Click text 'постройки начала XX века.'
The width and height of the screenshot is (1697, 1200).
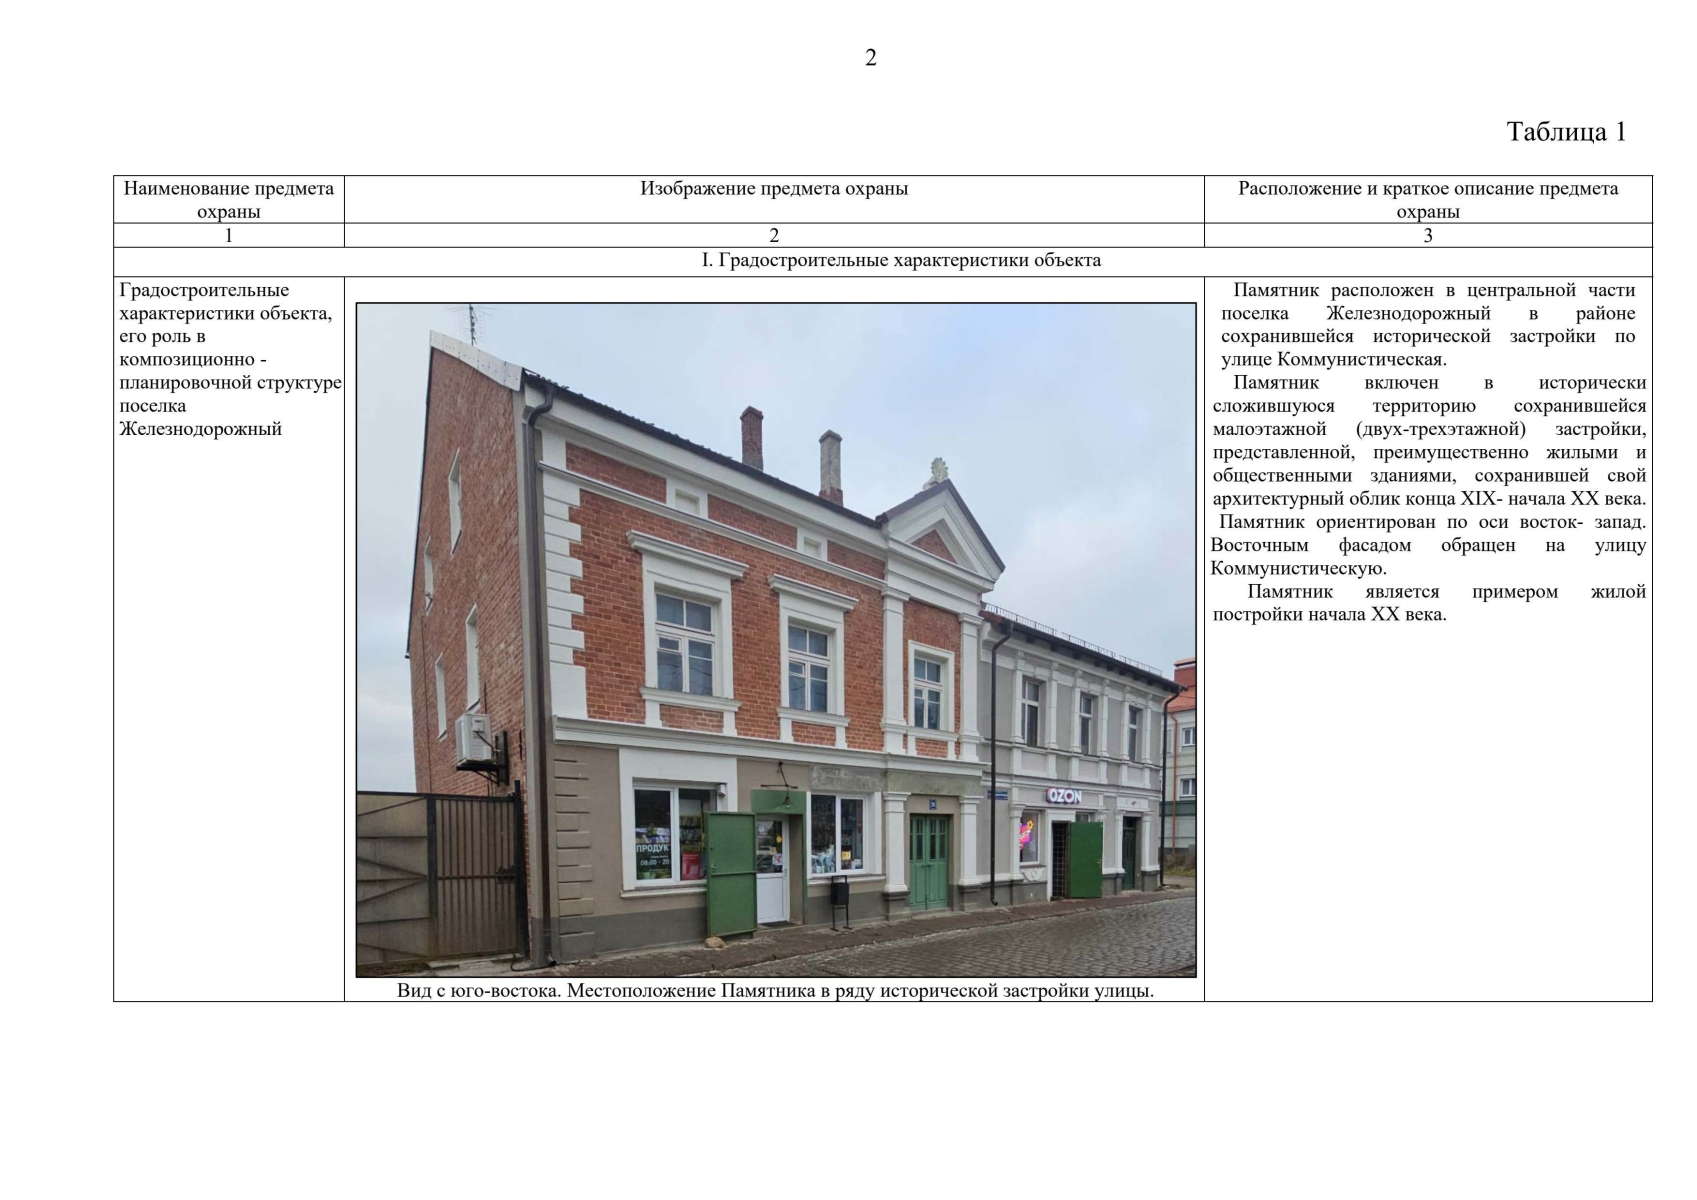1329,614
